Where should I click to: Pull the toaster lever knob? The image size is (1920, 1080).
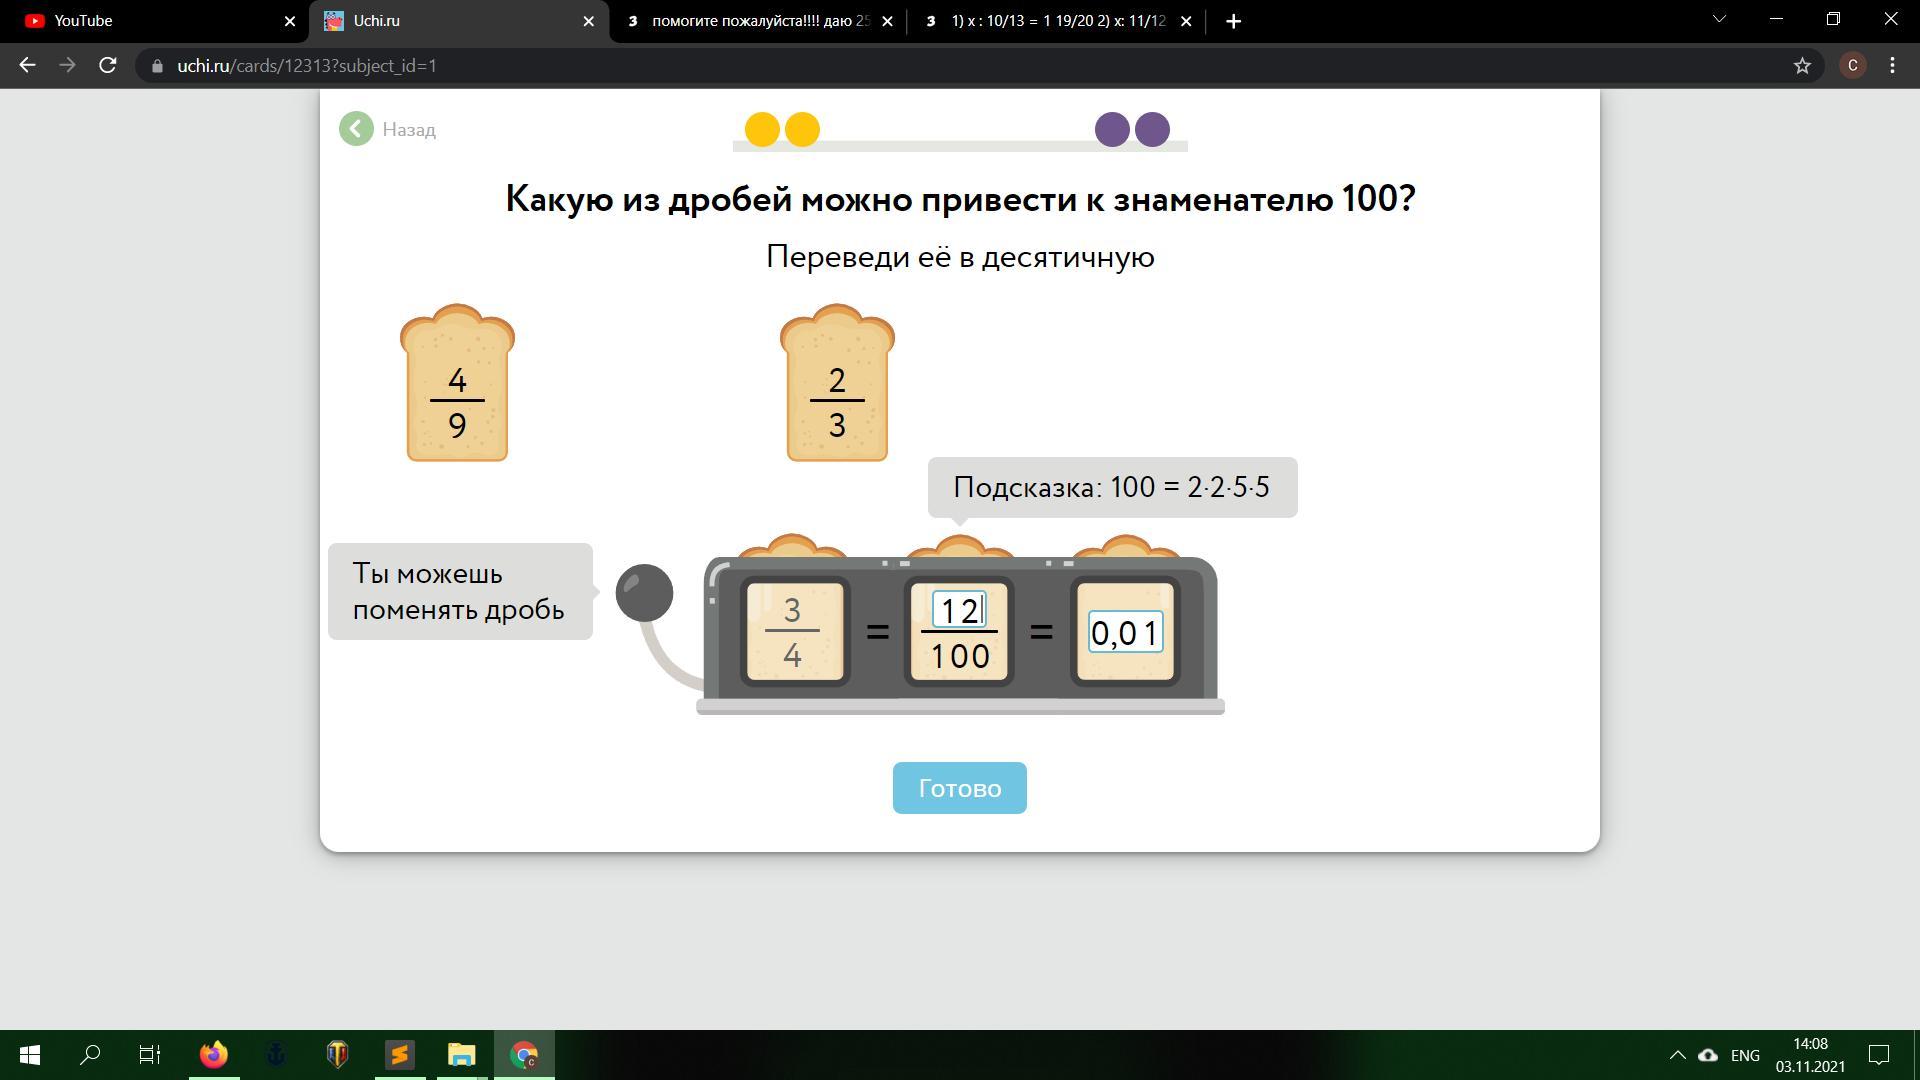(644, 593)
